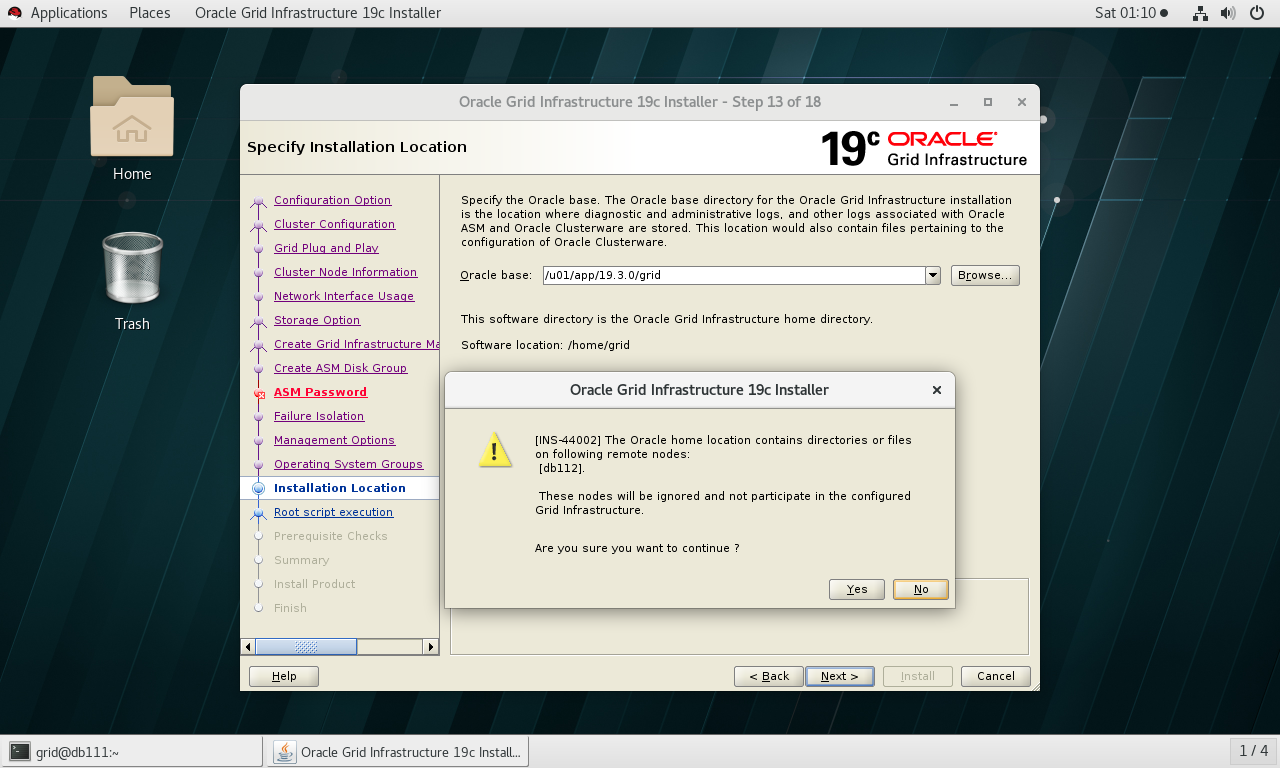Go to Operating System Groups step

pos(349,464)
